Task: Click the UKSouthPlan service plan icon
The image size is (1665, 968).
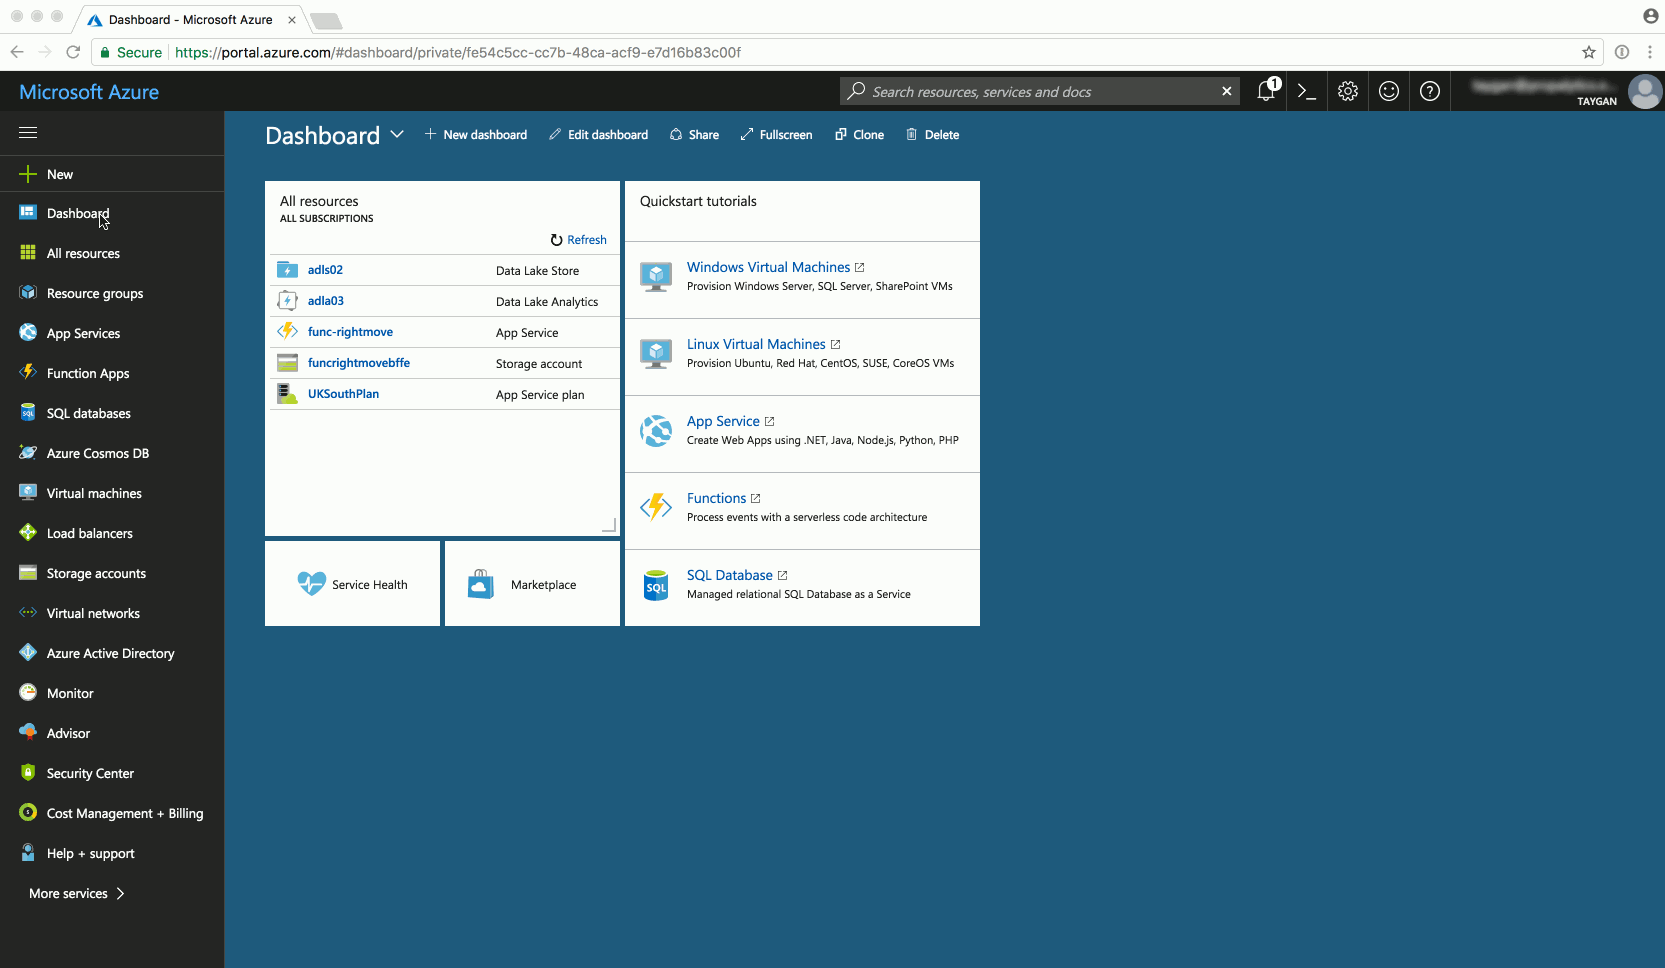Action: click(287, 394)
